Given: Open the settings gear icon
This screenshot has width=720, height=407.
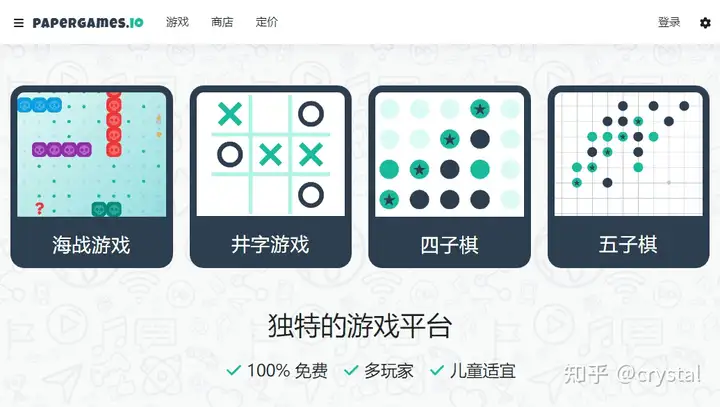Looking at the screenshot, I should pos(705,23).
